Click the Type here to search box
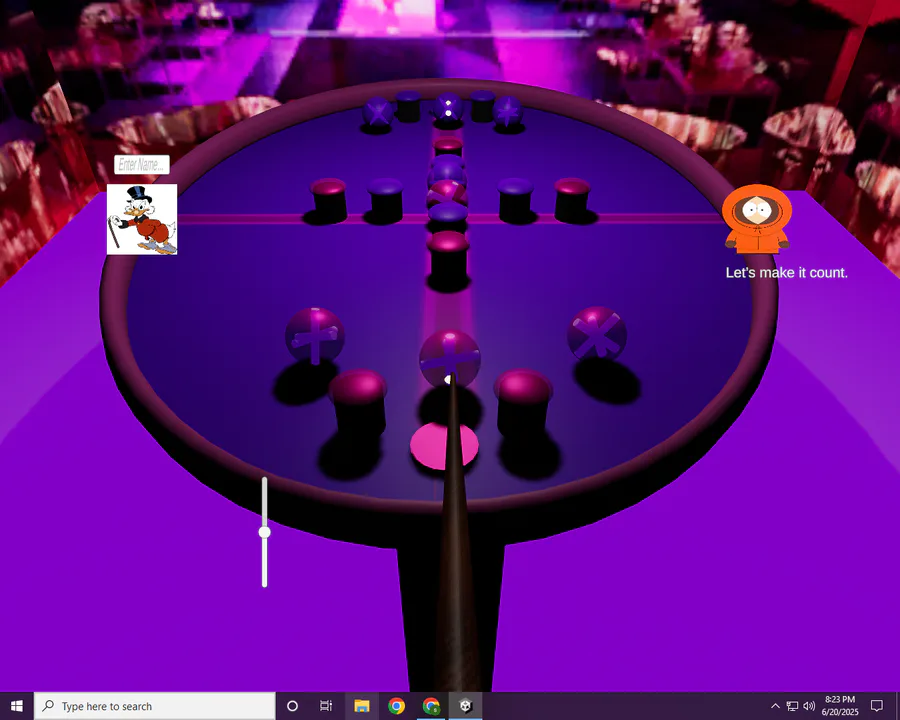Screen dimensions: 900x720 point(155,706)
